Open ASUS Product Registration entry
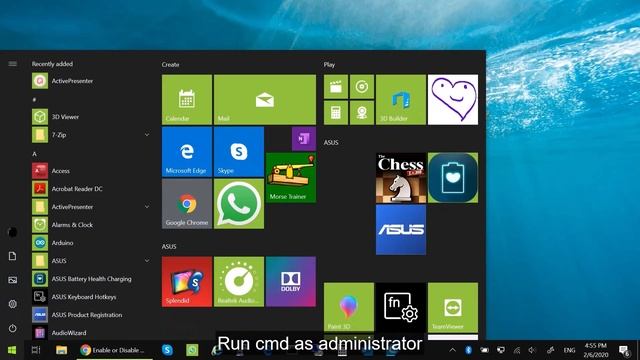This screenshot has height=360, width=640. click(91, 315)
